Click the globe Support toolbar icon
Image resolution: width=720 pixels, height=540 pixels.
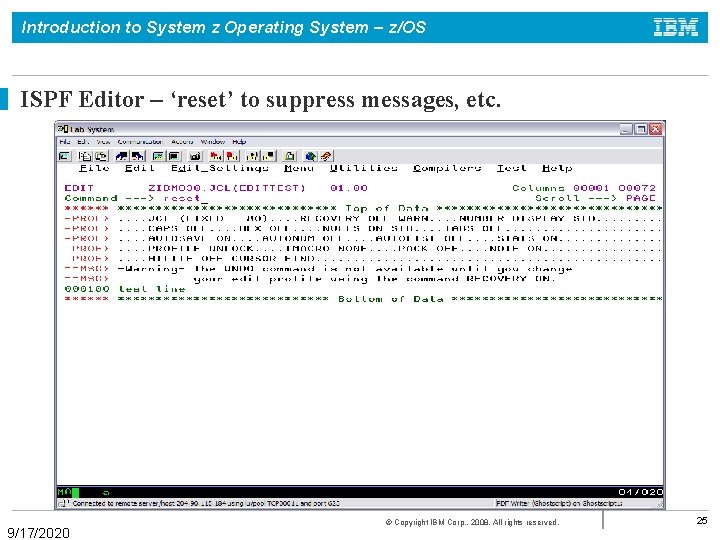(310, 156)
